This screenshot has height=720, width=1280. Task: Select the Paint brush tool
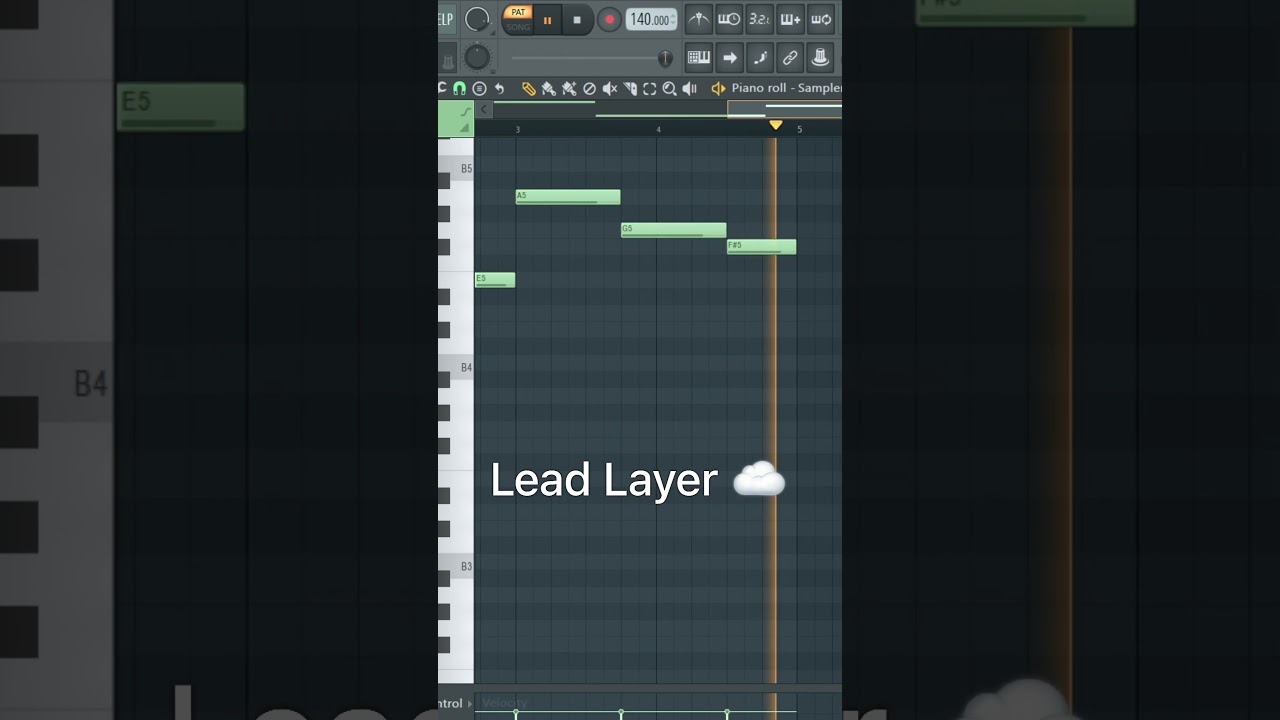(549, 88)
